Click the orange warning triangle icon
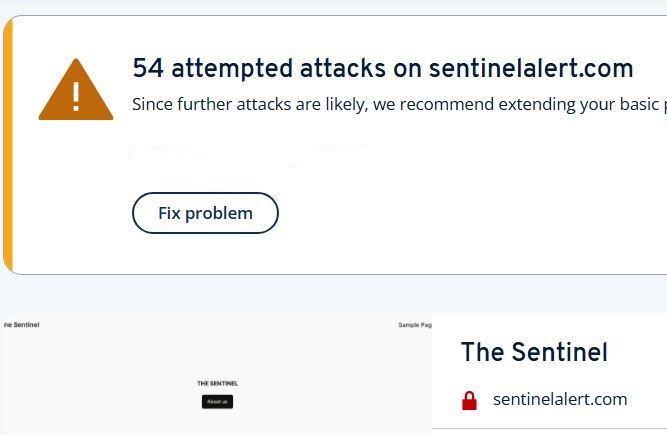Viewport: 667px width, 435px height. click(76, 90)
